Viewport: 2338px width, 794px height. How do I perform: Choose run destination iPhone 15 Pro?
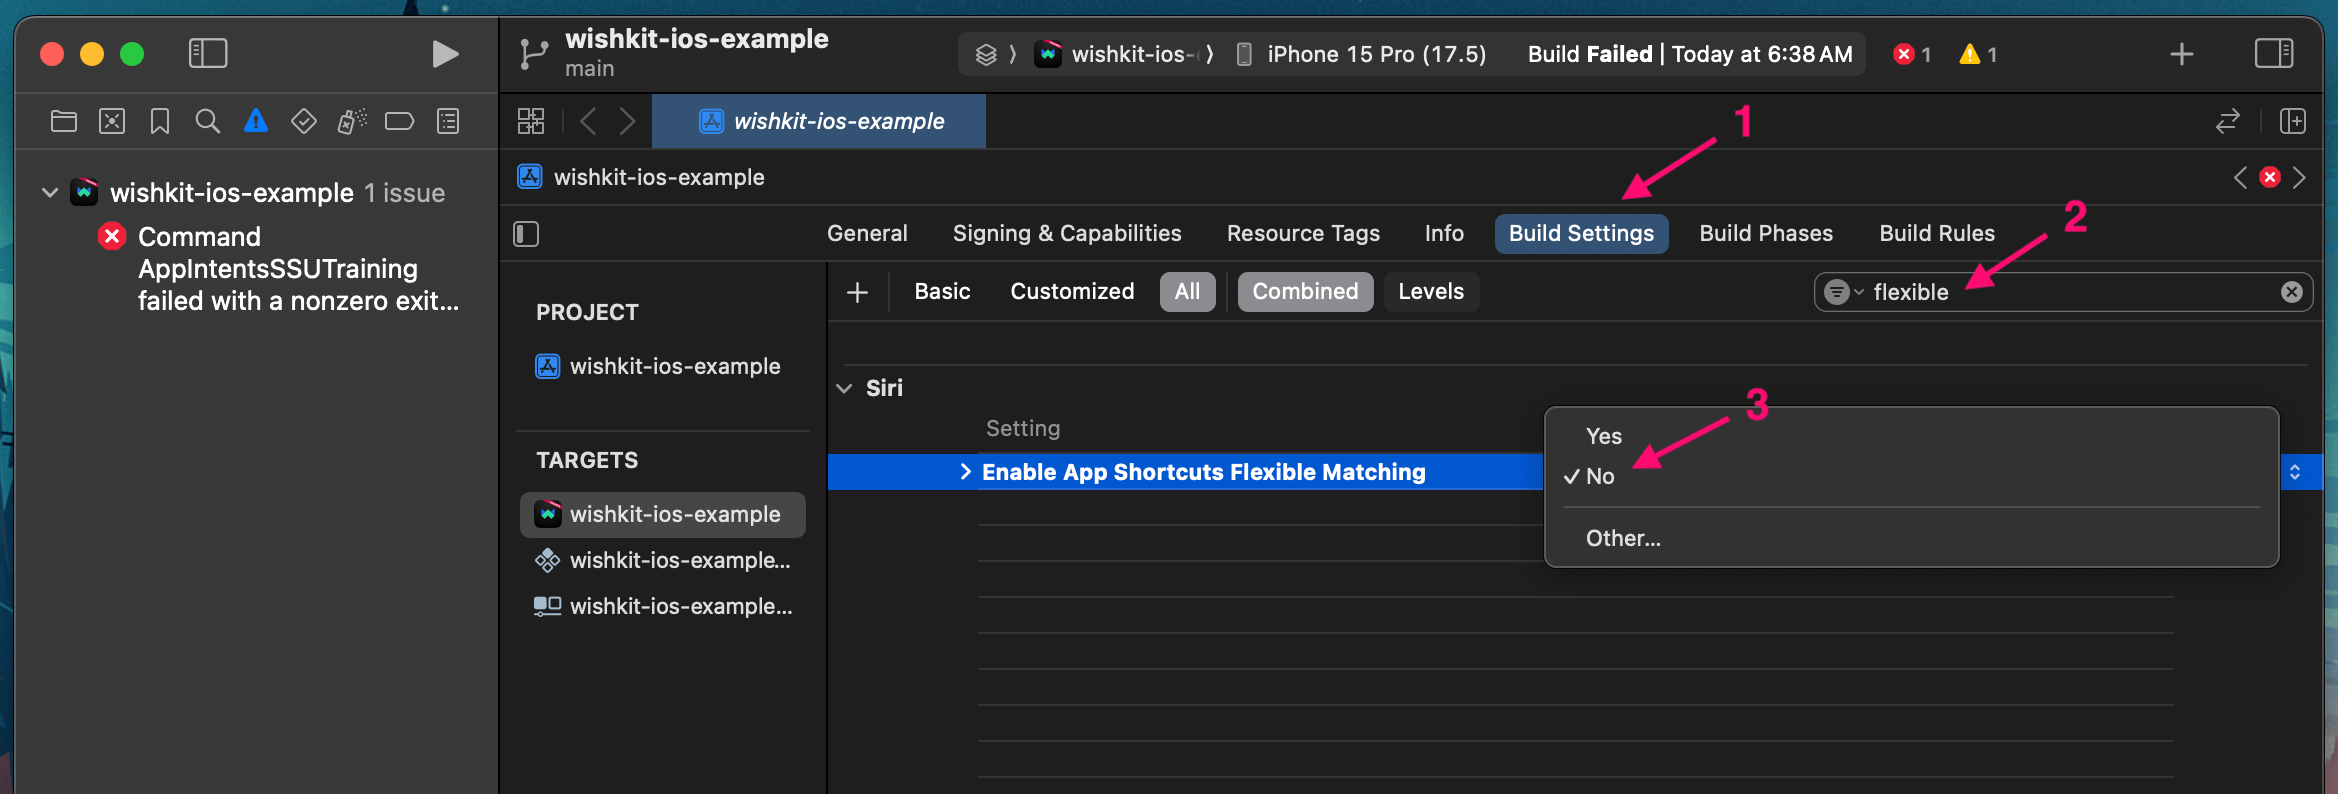pyautogui.click(x=1361, y=54)
